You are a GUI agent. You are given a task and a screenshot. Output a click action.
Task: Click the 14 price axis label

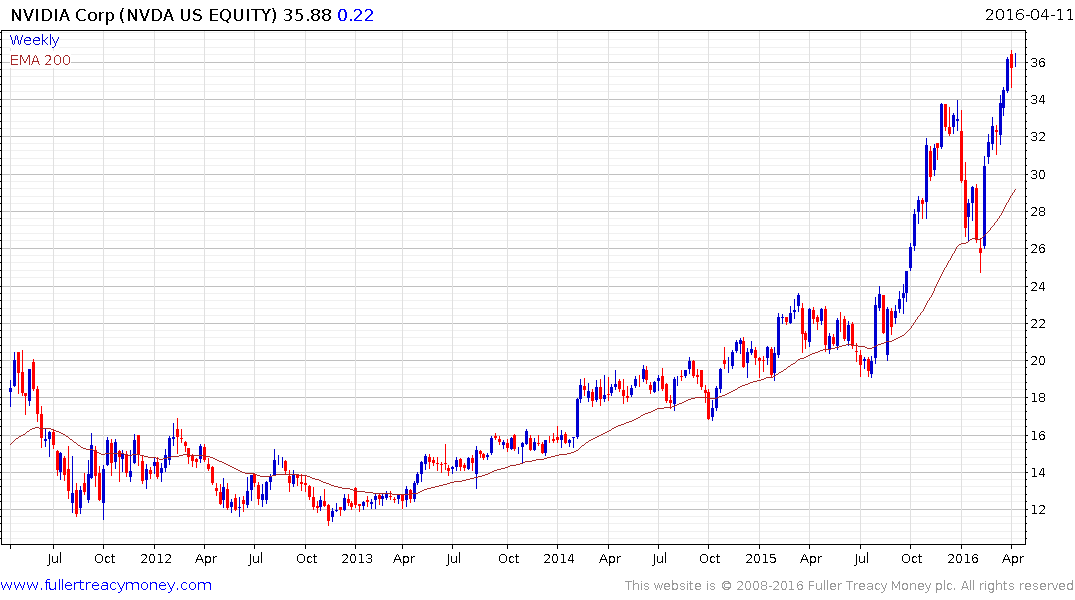[x=1038, y=472]
